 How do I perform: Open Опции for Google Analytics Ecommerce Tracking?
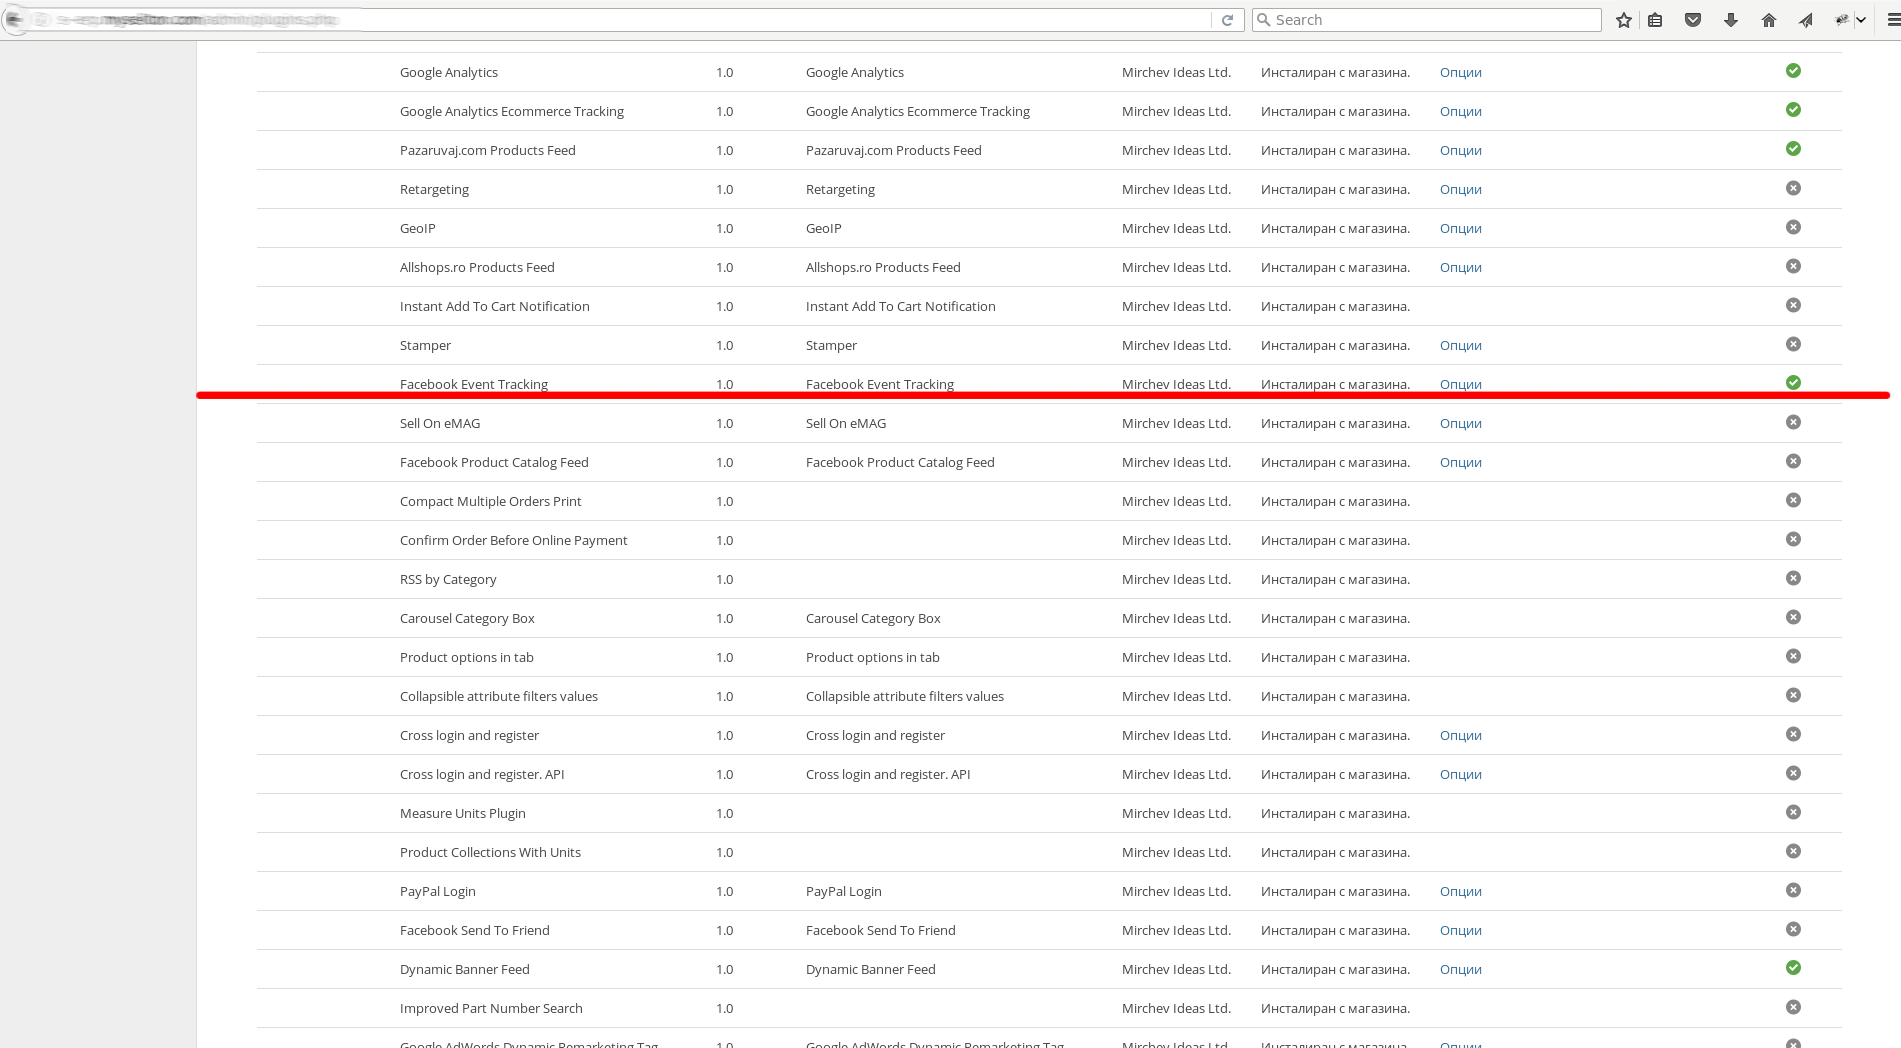[1460, 112]
